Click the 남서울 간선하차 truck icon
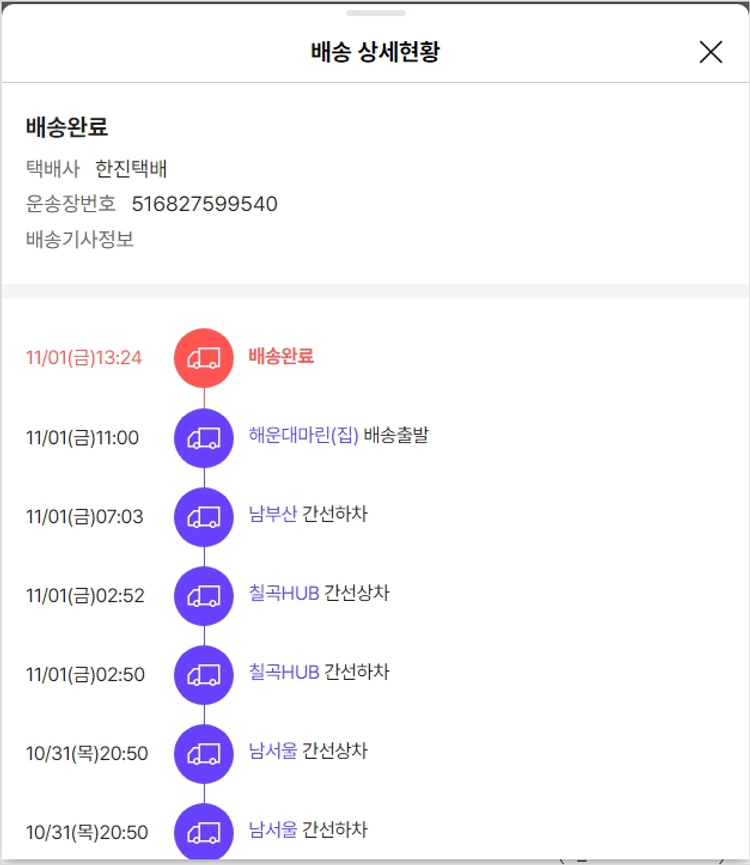 (x=204, y=832)
